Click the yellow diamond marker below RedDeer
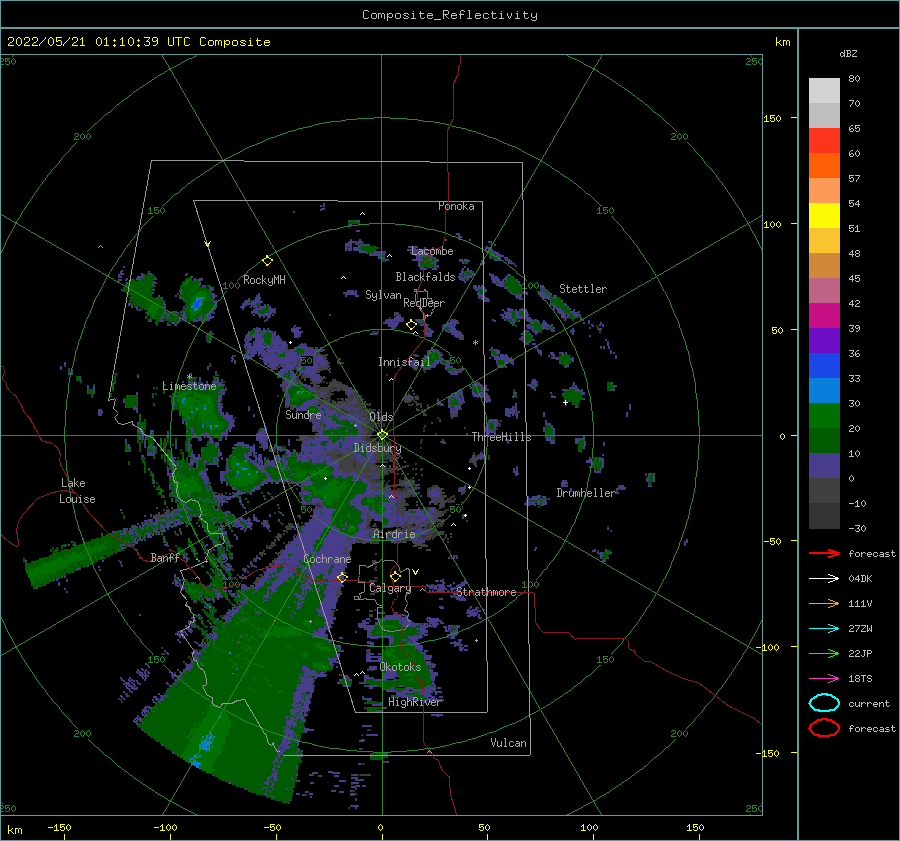Image resolution: width=900 pixels, height=841 pixels. click(x=411, y=325)
